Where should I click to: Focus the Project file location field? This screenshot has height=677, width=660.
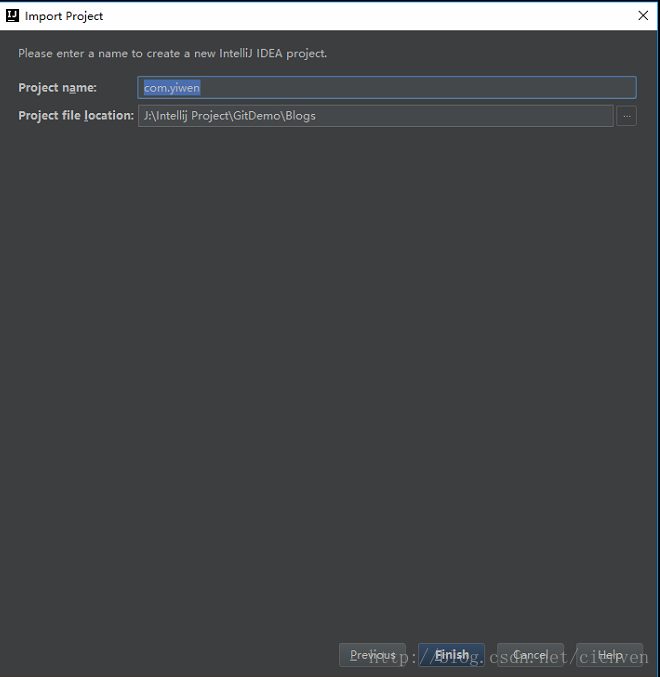376,116
